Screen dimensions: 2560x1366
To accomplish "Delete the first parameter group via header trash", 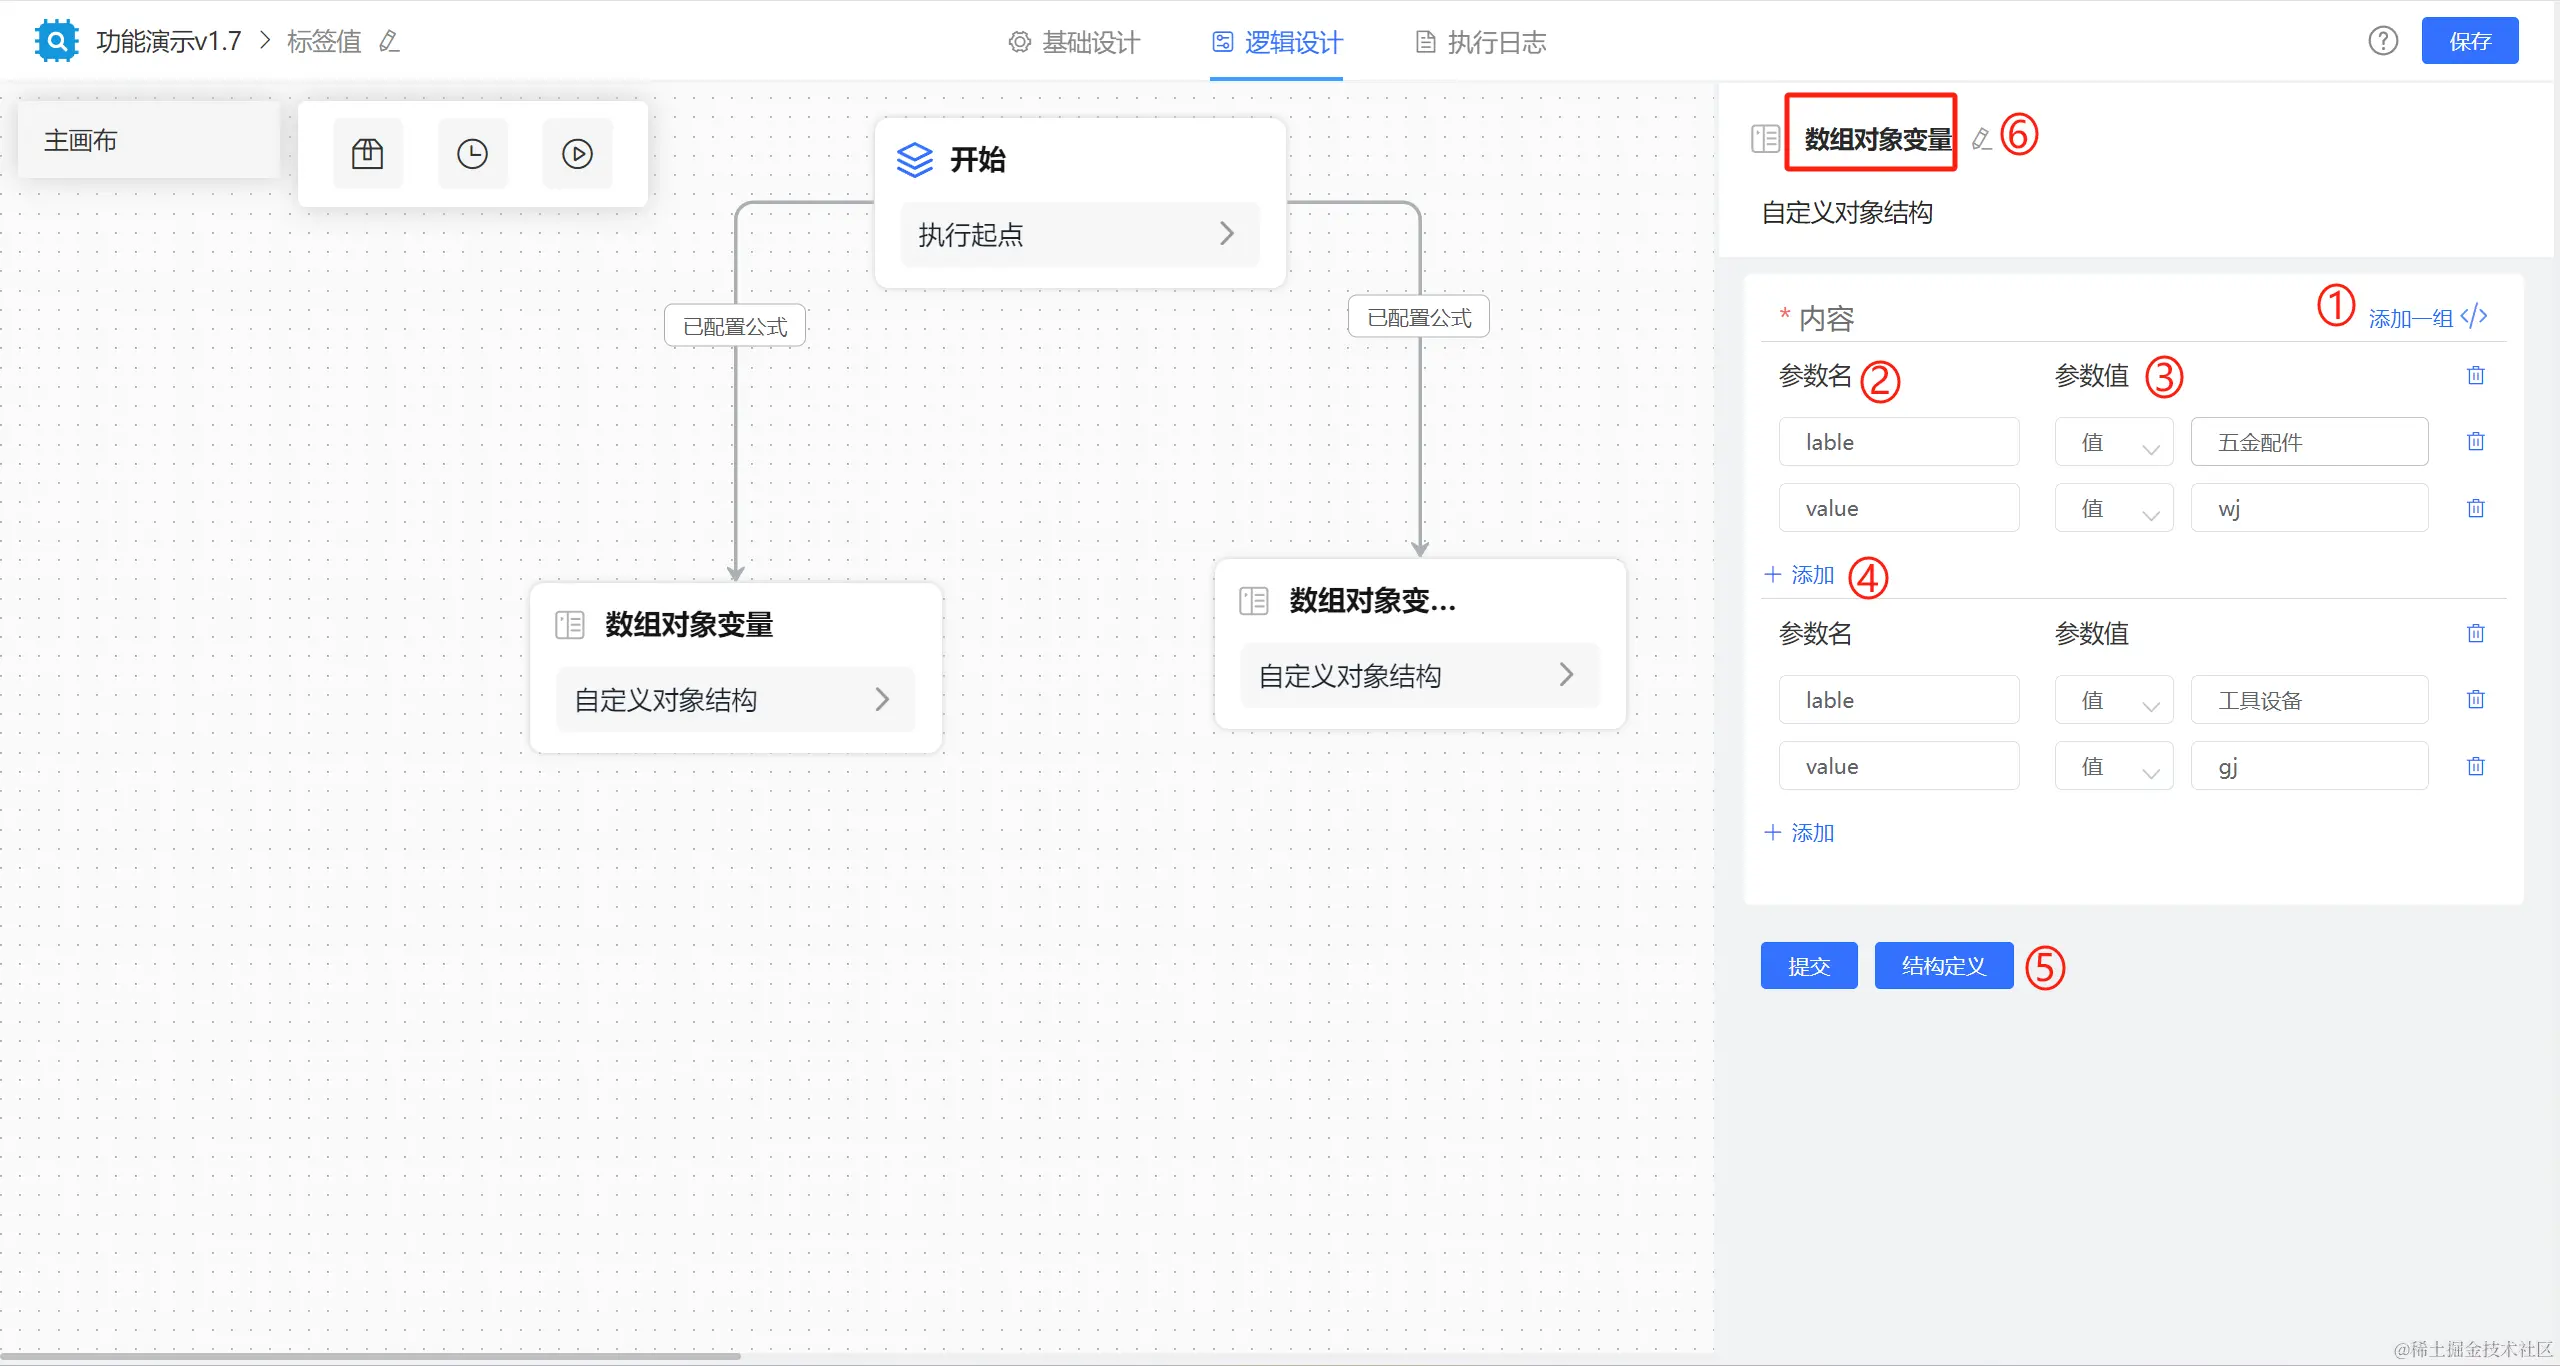I will tap(2475, 375).
